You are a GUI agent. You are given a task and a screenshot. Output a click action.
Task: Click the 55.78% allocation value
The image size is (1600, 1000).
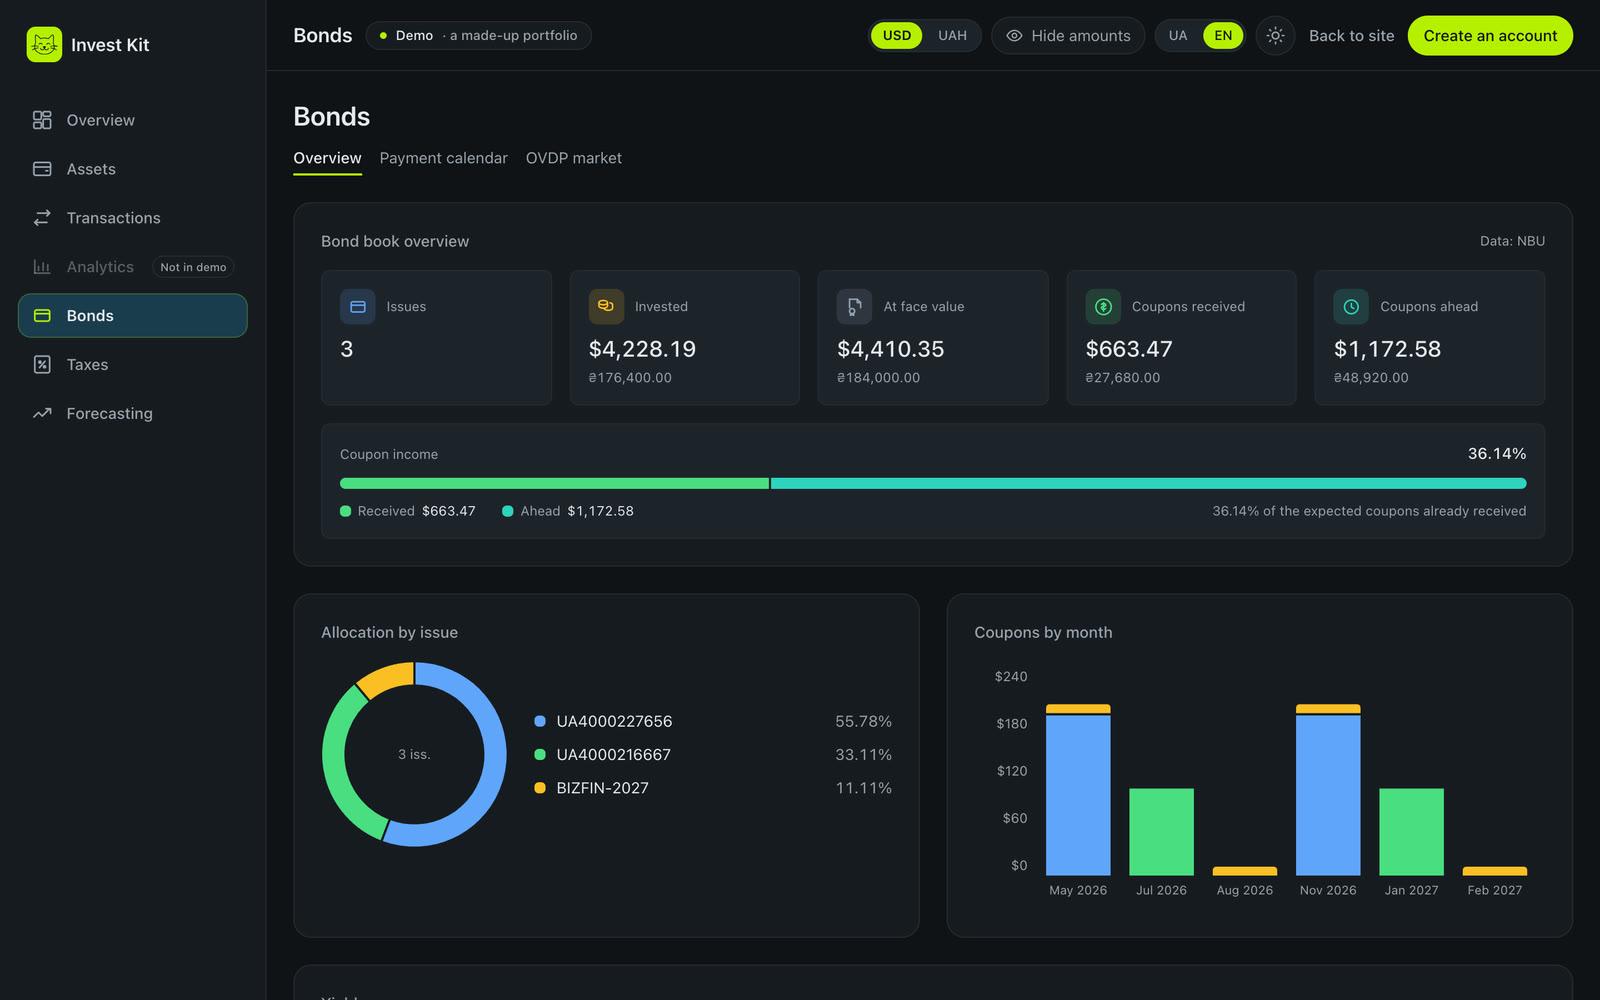coord(863,721)
